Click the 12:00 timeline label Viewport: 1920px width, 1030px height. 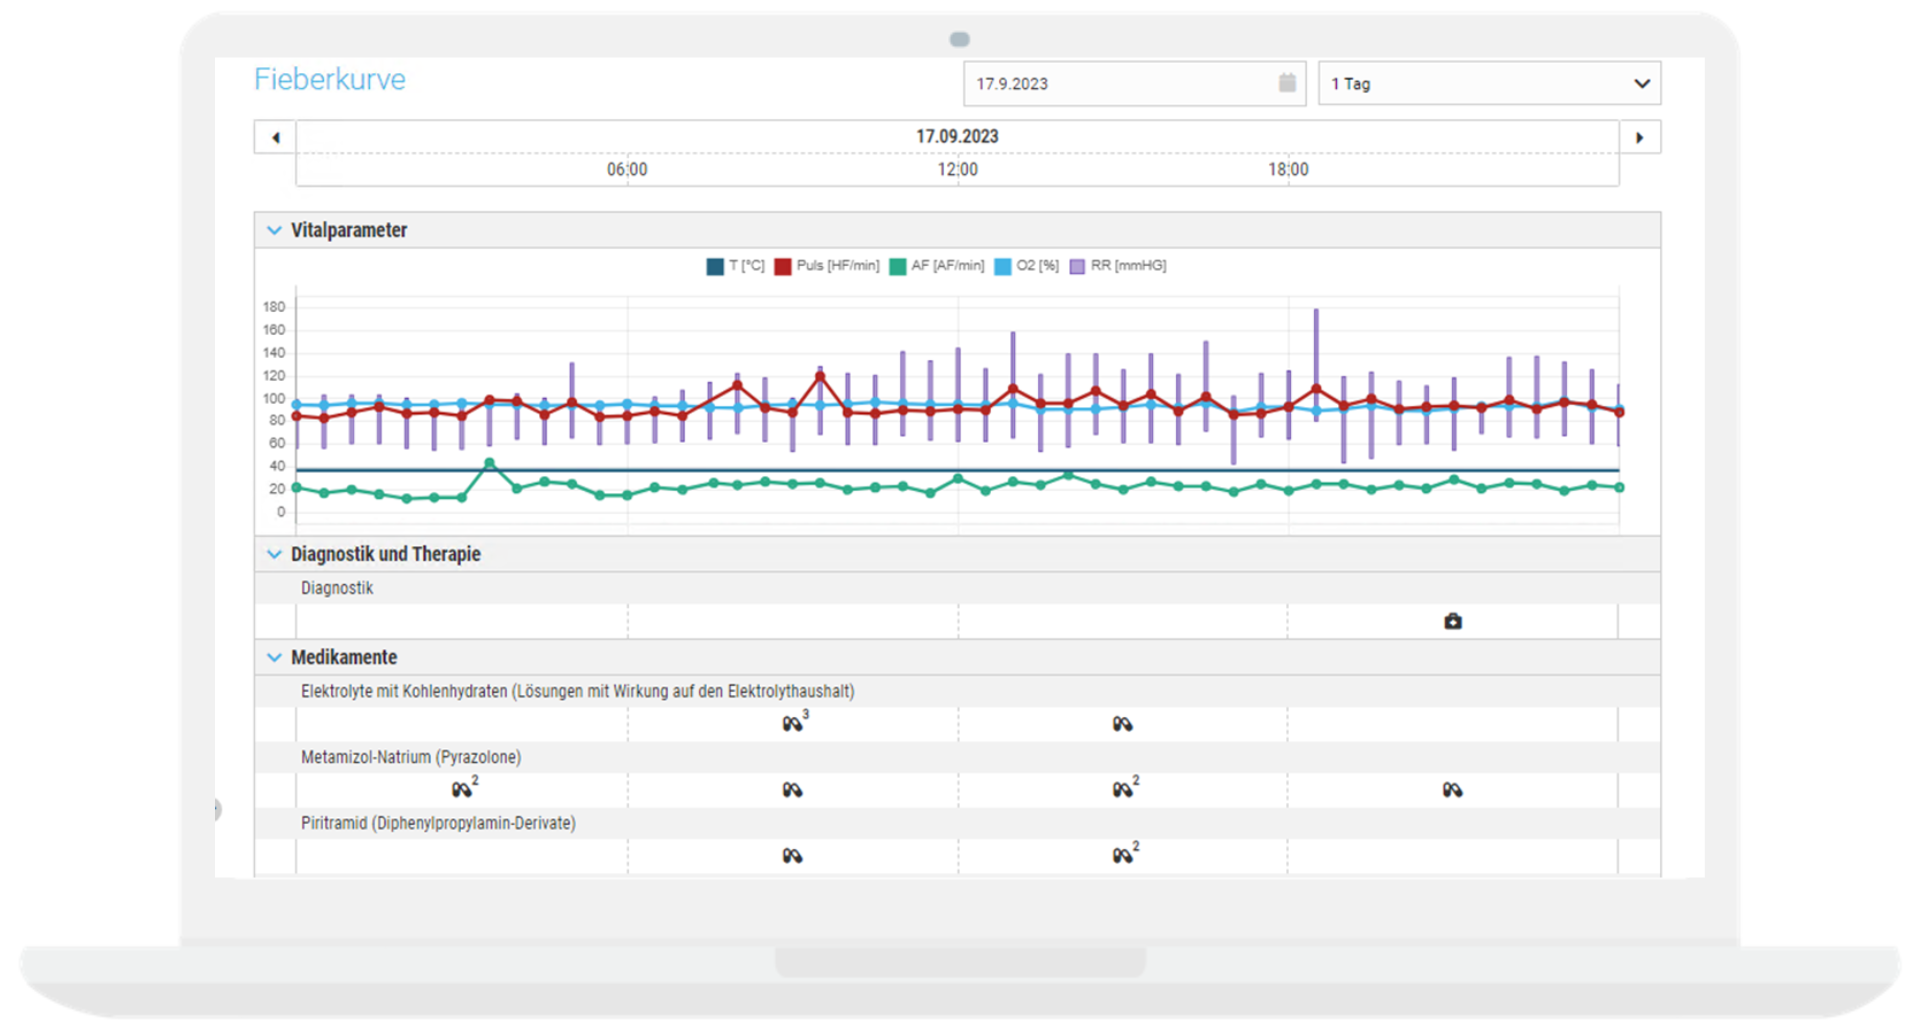(957, 169)
